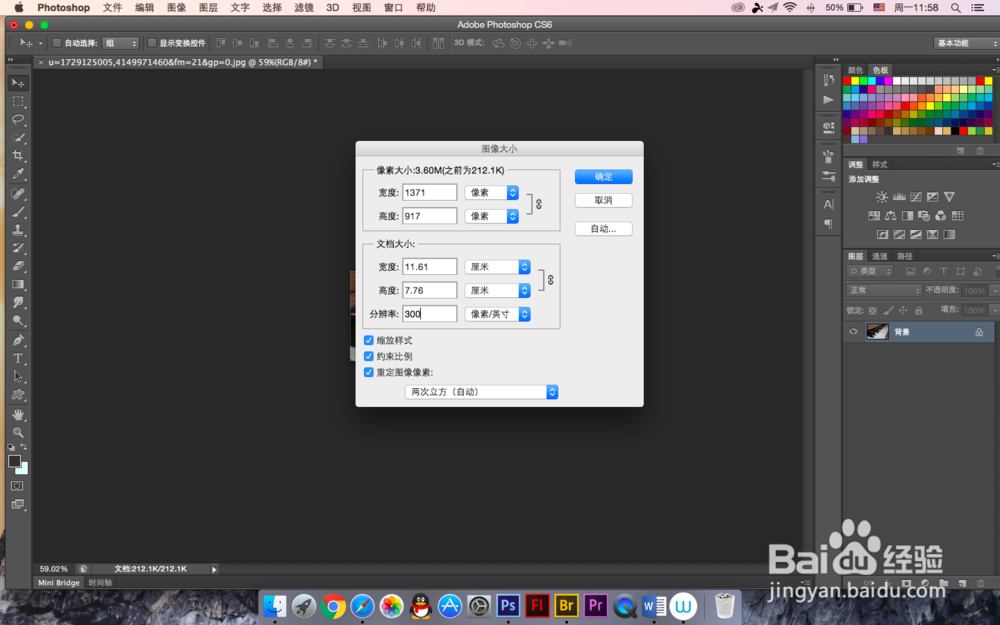Viewport: 1000px width, 625px height.
Task: Confirm with the 确定 button
Action: pyautogui.click(x=603, y=177)
